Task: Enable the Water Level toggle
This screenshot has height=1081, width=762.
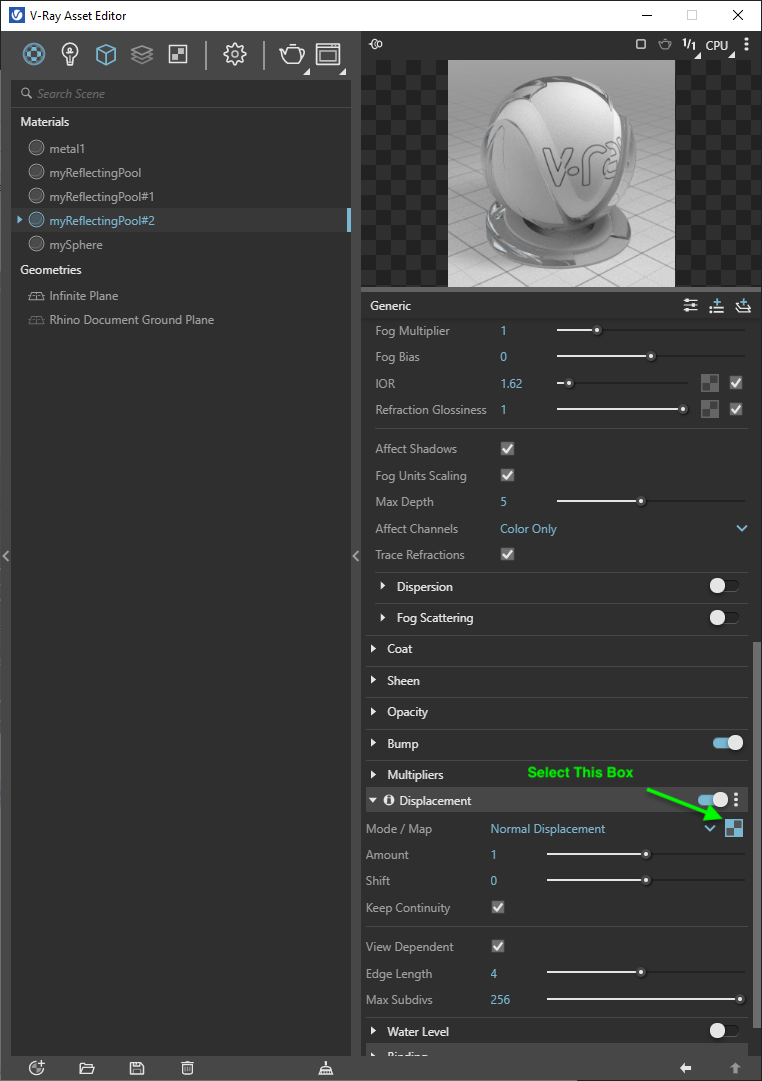Action: tap(724, 1030)
